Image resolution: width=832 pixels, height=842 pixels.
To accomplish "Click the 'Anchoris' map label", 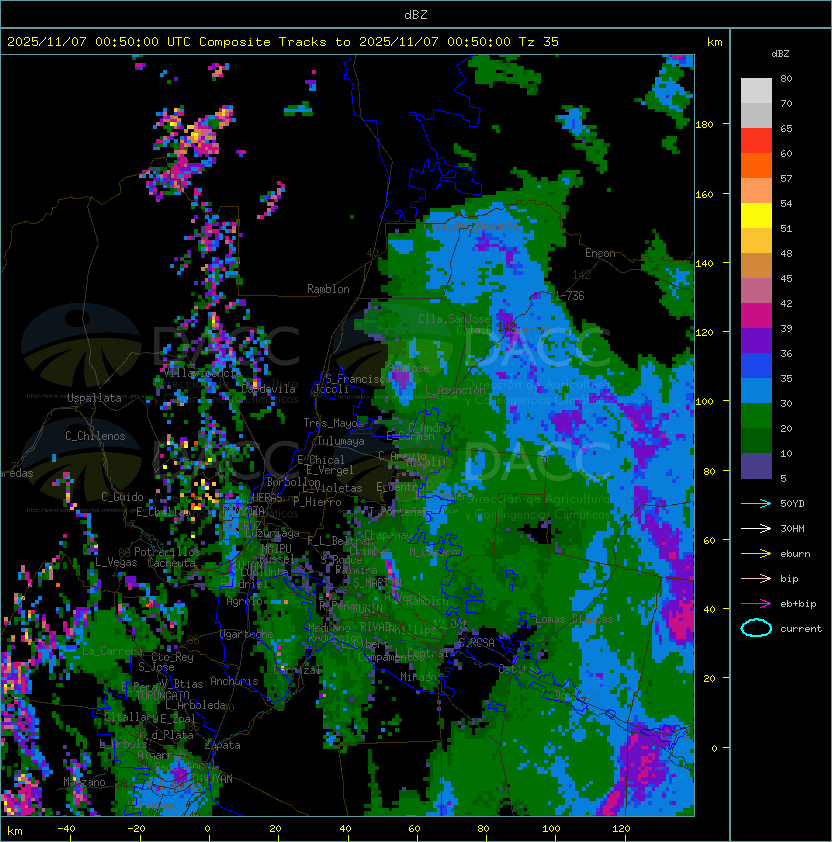I will coord(234,681).
